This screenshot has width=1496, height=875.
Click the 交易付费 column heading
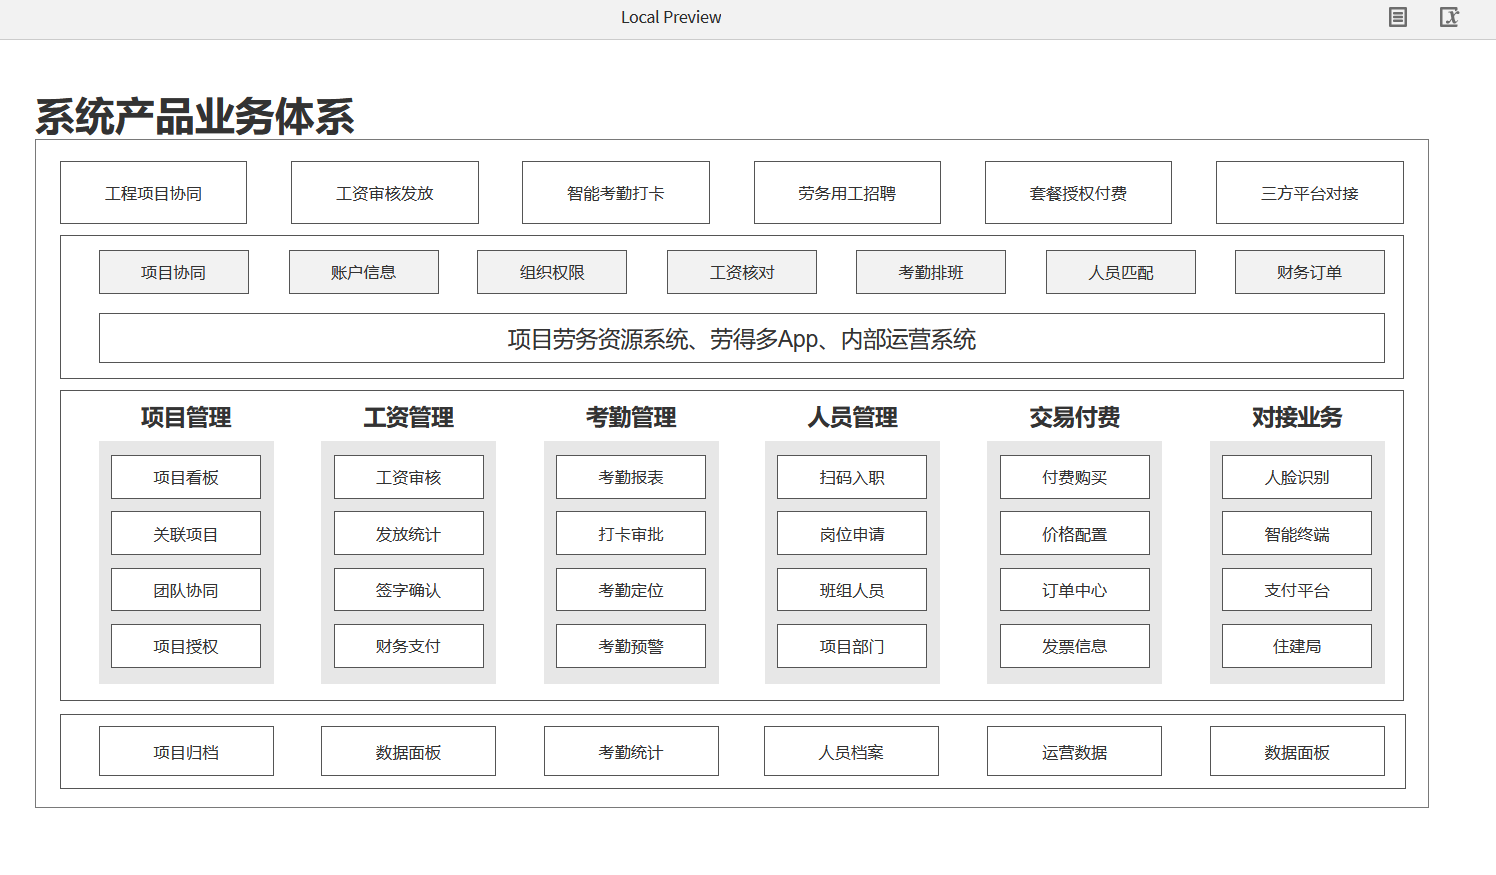1075,417
